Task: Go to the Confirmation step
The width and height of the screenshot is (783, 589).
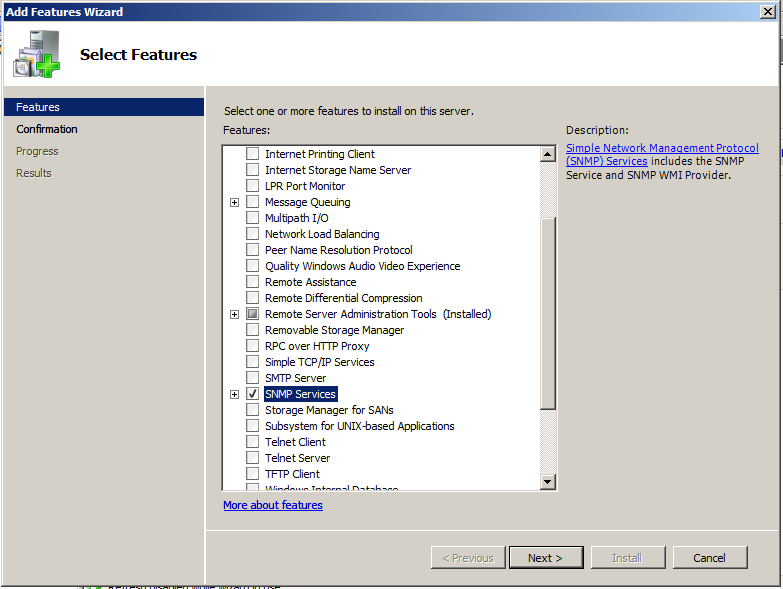Action: pos(46,129)
